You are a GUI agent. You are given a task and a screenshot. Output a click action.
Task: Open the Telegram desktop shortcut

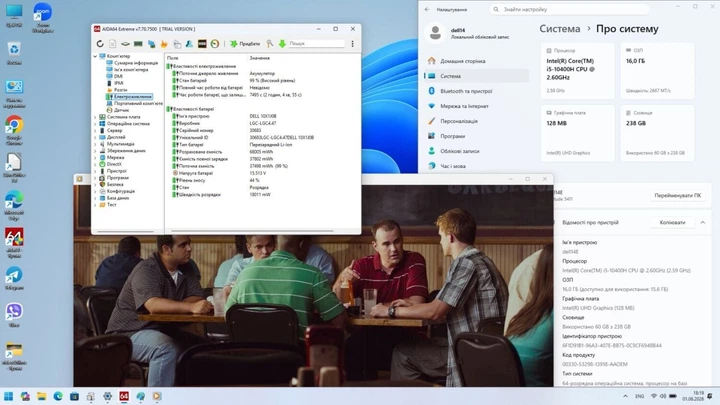[14, 278]
